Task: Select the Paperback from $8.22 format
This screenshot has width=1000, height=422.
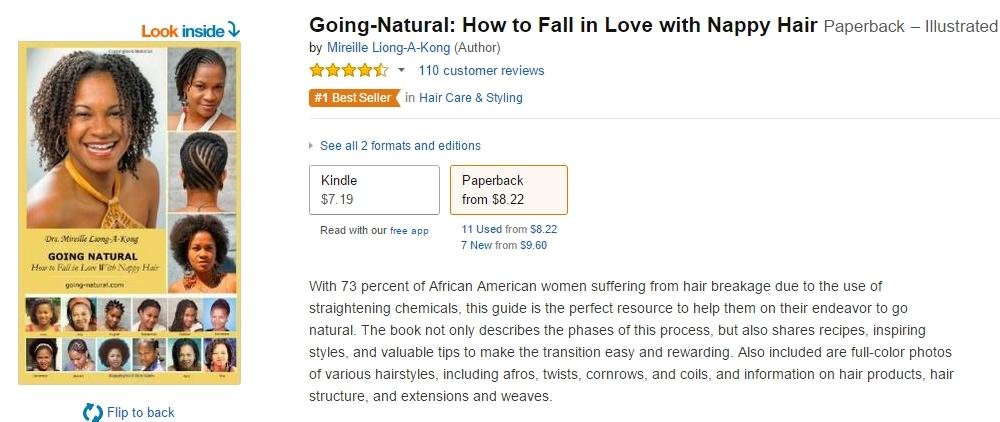Action: click(x=508, y=190)
